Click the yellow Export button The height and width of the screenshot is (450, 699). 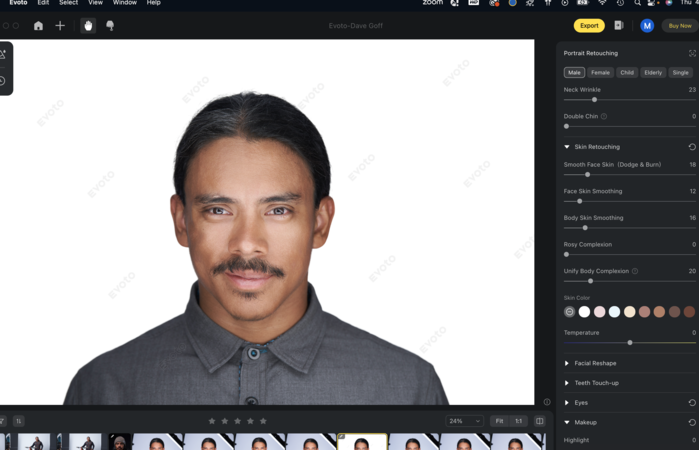click(589, 26)
